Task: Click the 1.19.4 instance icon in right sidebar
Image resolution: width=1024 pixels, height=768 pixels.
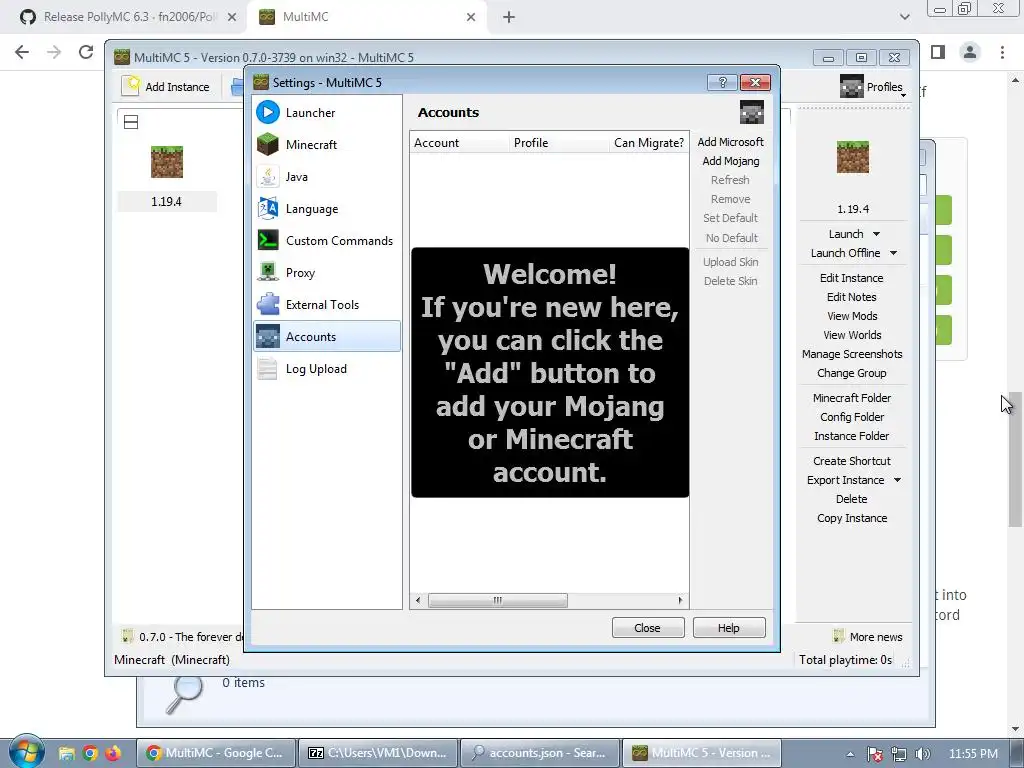Action: [853, 157]
